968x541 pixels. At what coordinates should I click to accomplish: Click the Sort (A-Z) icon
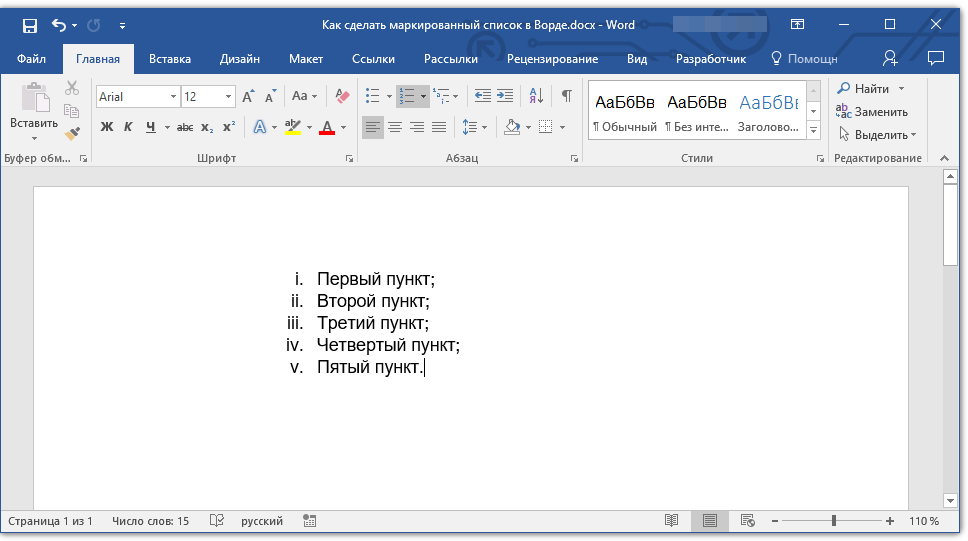pyautogui.click(x=536, y=96)
